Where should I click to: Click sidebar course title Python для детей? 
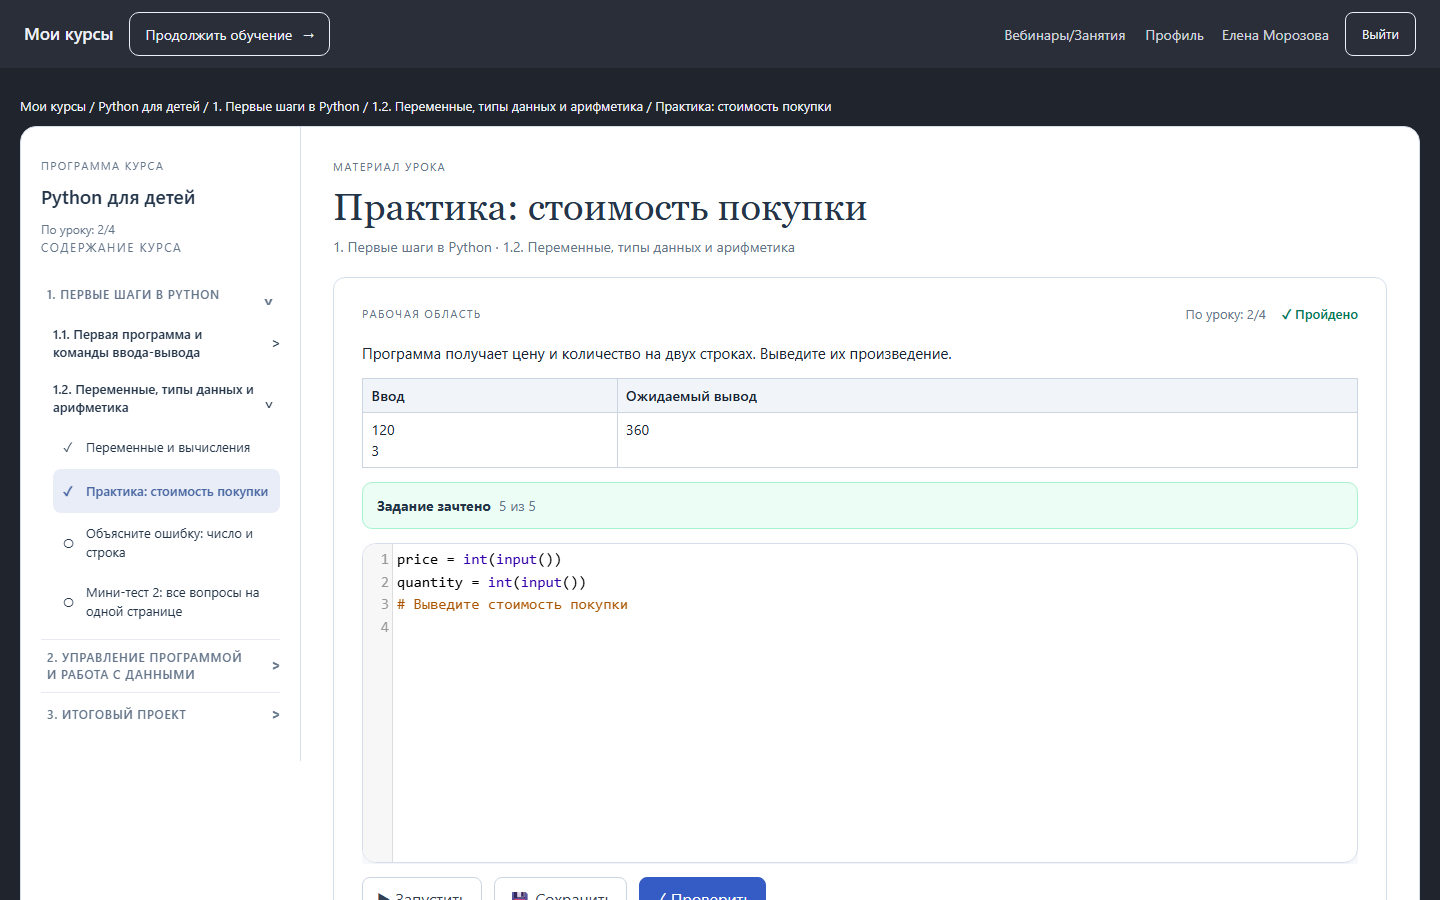tap(118, 198)
